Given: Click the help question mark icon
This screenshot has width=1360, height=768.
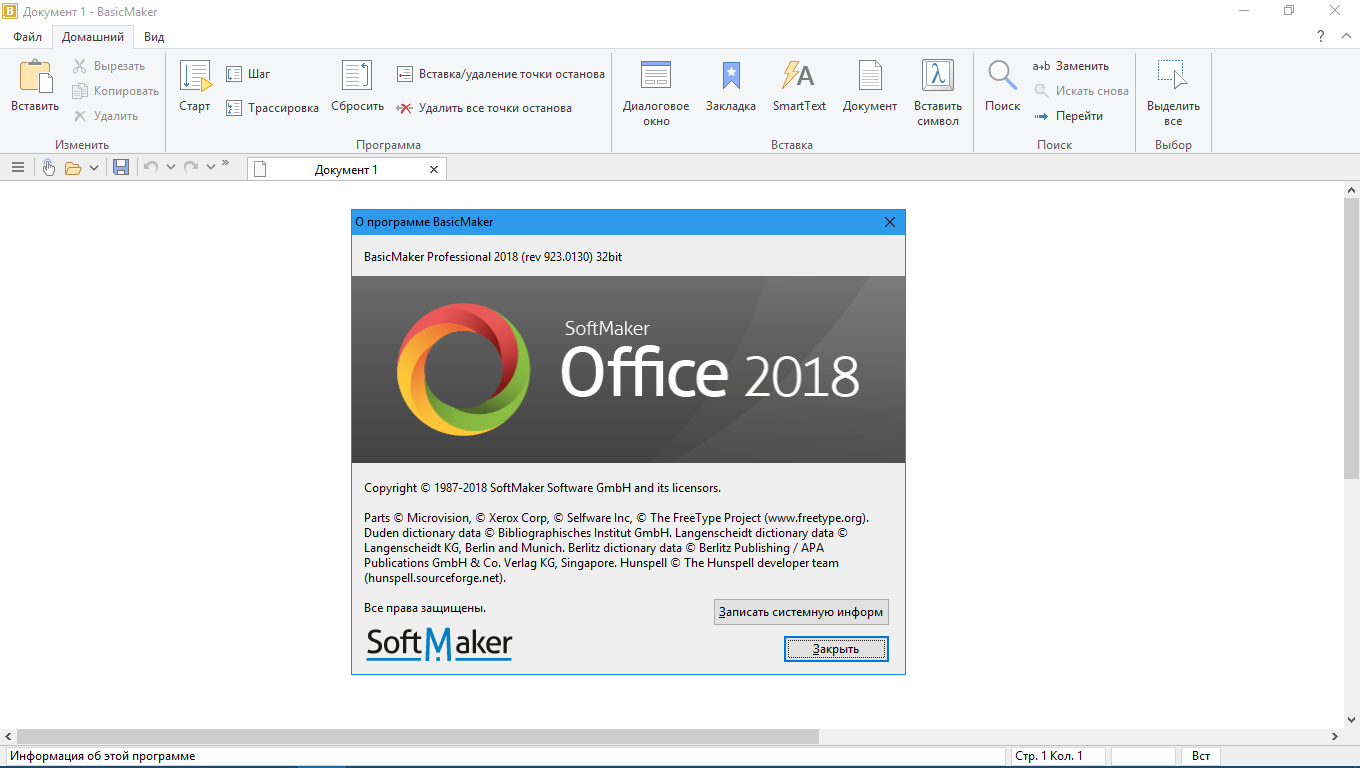Looking at the screenshot, I should pyautogui.click(x=1321, y=36).
